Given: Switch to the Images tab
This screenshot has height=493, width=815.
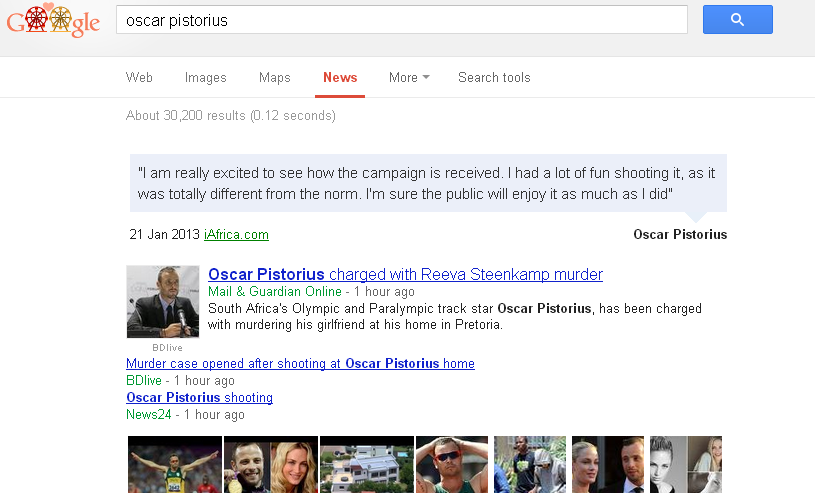Looking at the screenshot, I should point(206,78).
